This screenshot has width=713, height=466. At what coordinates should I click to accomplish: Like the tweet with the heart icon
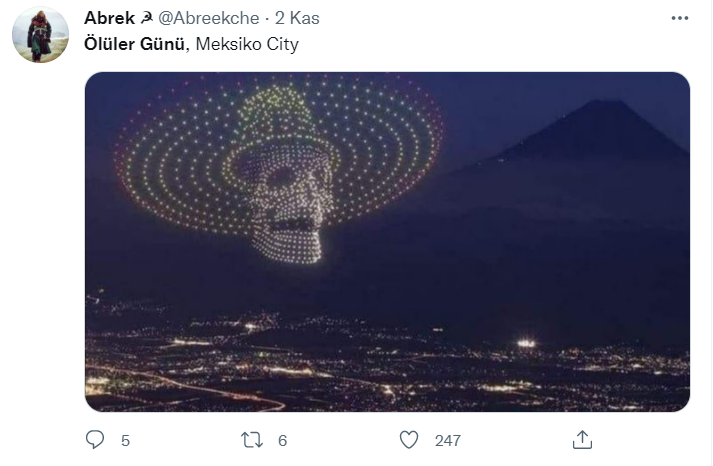[x=408, y=440]
